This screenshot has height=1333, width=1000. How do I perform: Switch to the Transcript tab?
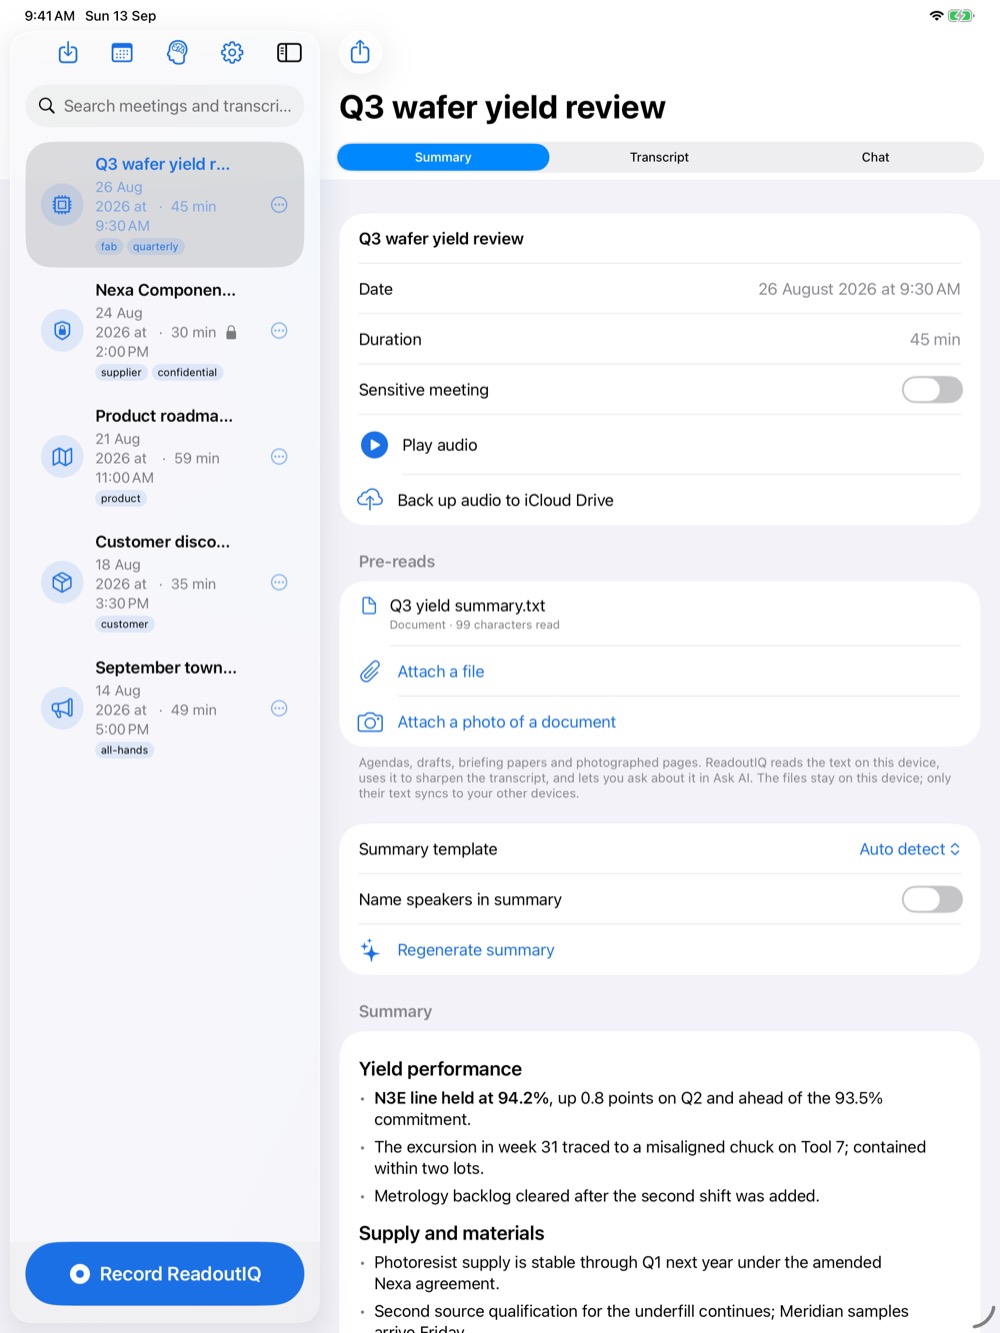pos(659,157)
